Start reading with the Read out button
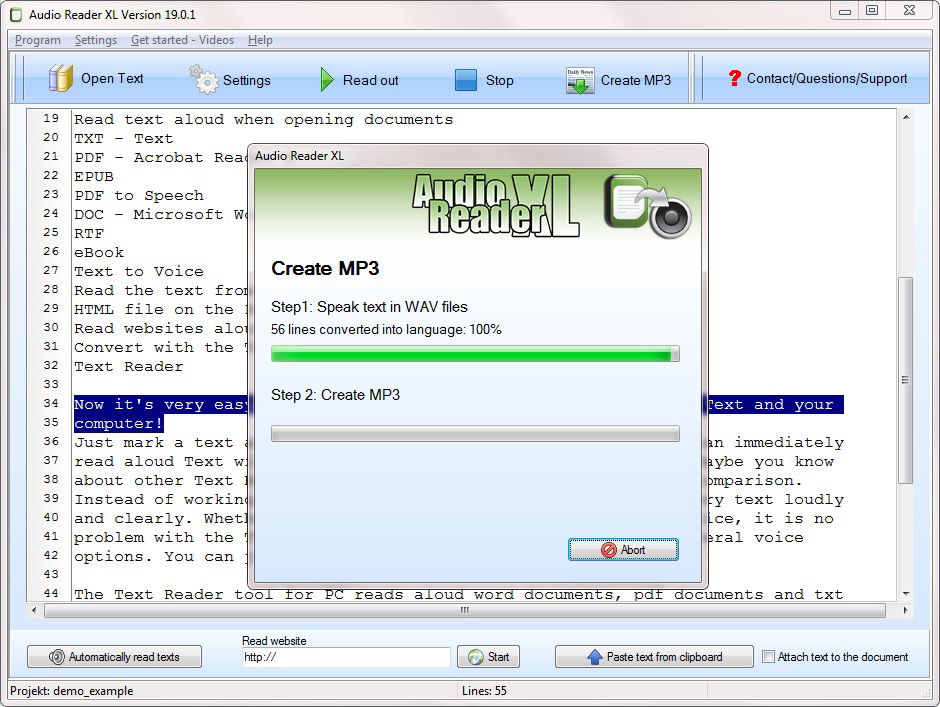940x707 pixels. pos(359,80)
